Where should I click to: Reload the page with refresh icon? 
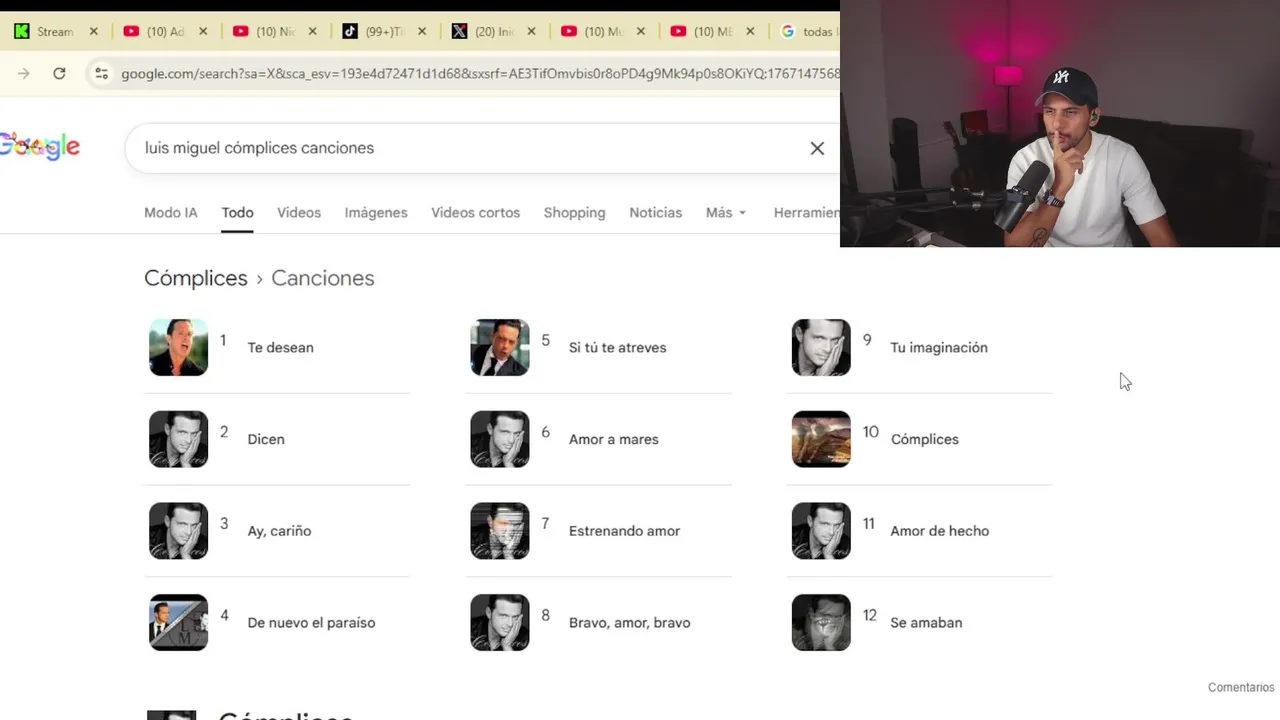coord(59,73)
